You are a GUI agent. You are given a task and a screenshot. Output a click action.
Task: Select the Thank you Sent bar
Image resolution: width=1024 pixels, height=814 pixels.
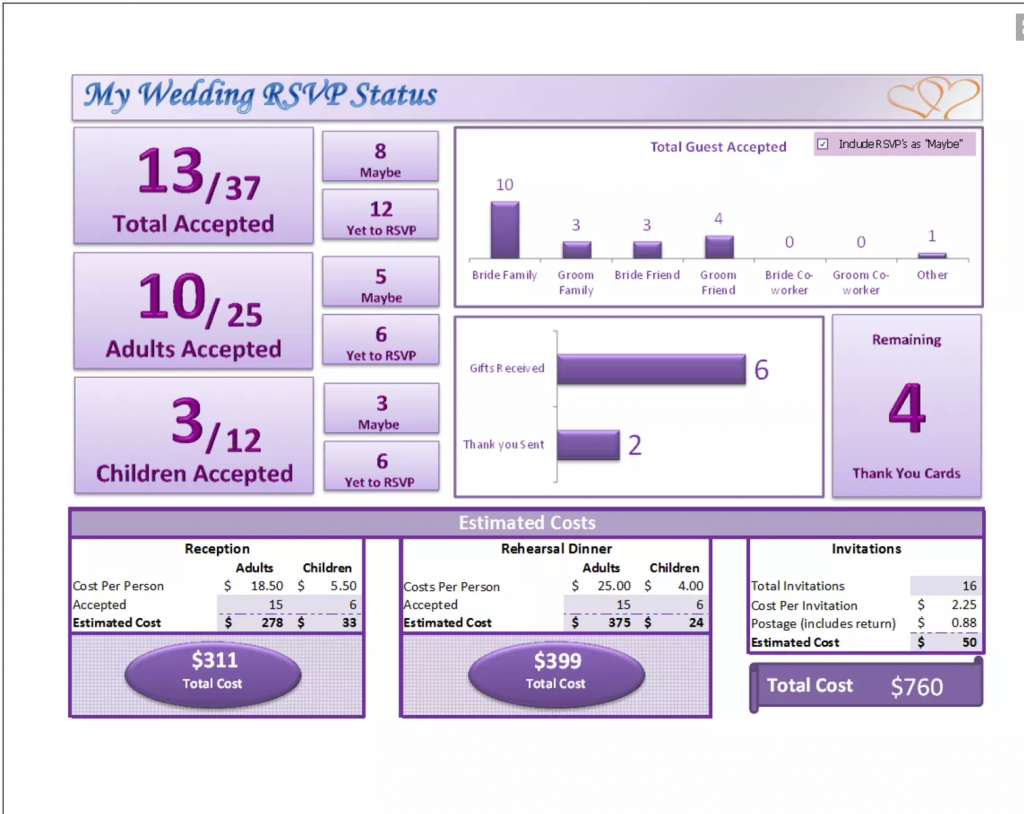pos(591,443)
